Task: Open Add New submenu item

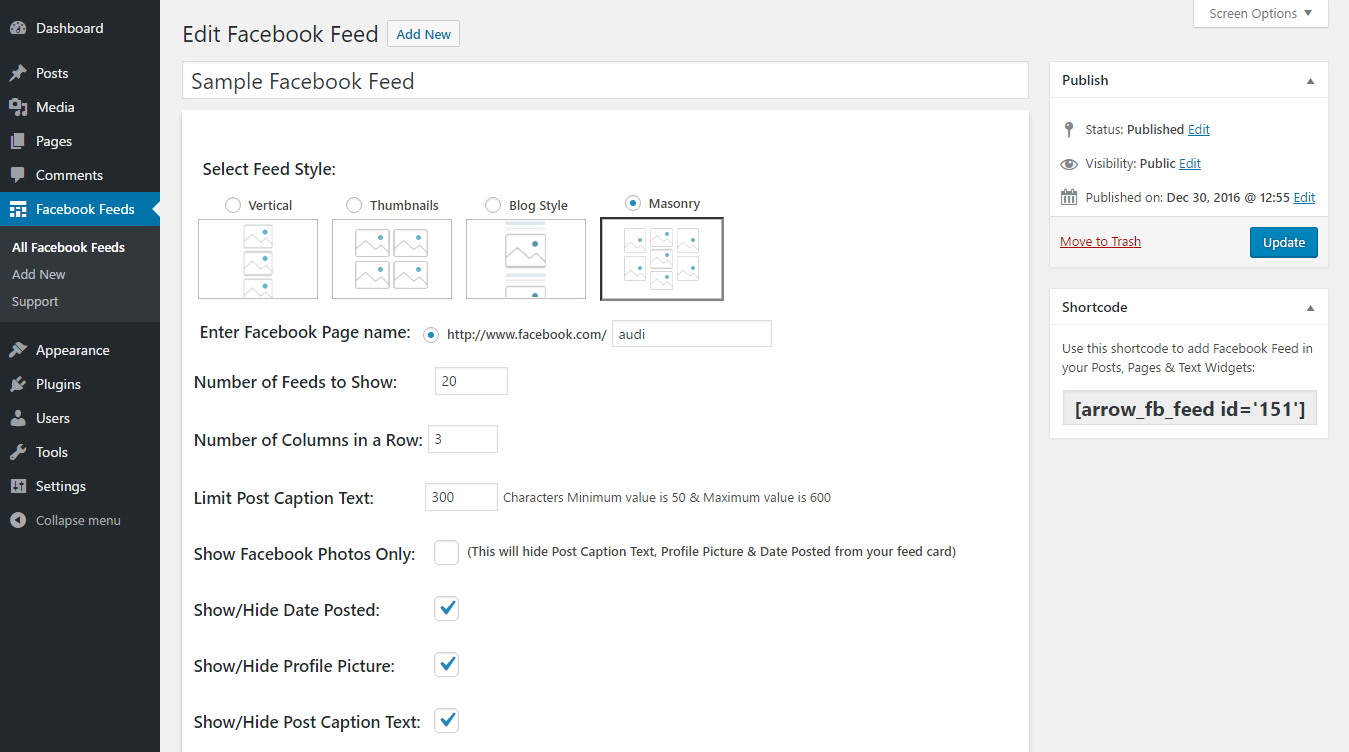Action: [x=39, y=274]
